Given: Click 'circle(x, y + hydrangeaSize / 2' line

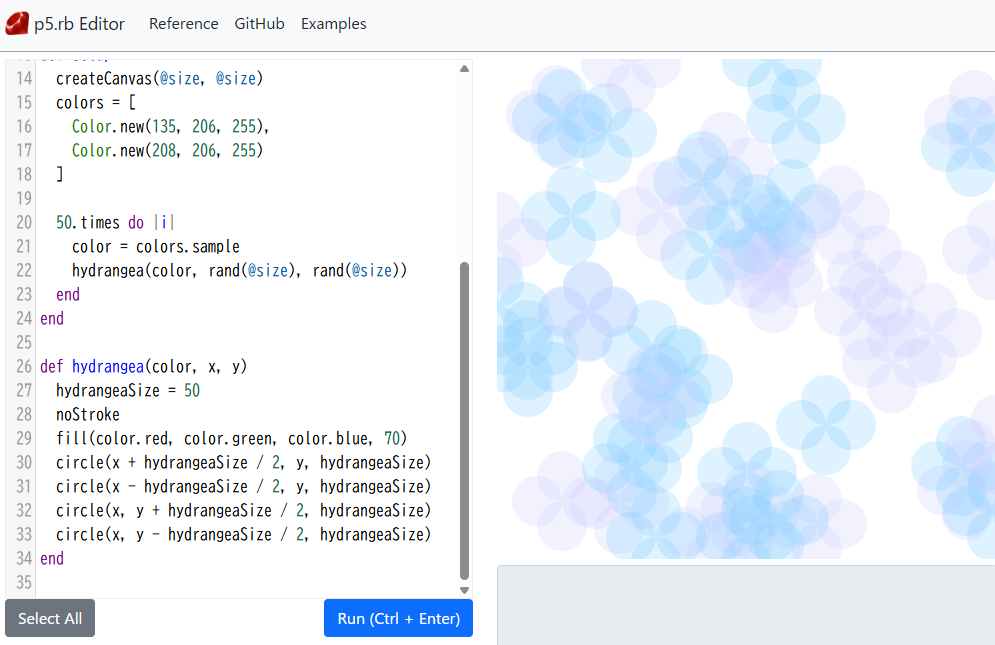Looking at the screenshot, I should click(x=244, y=510).
